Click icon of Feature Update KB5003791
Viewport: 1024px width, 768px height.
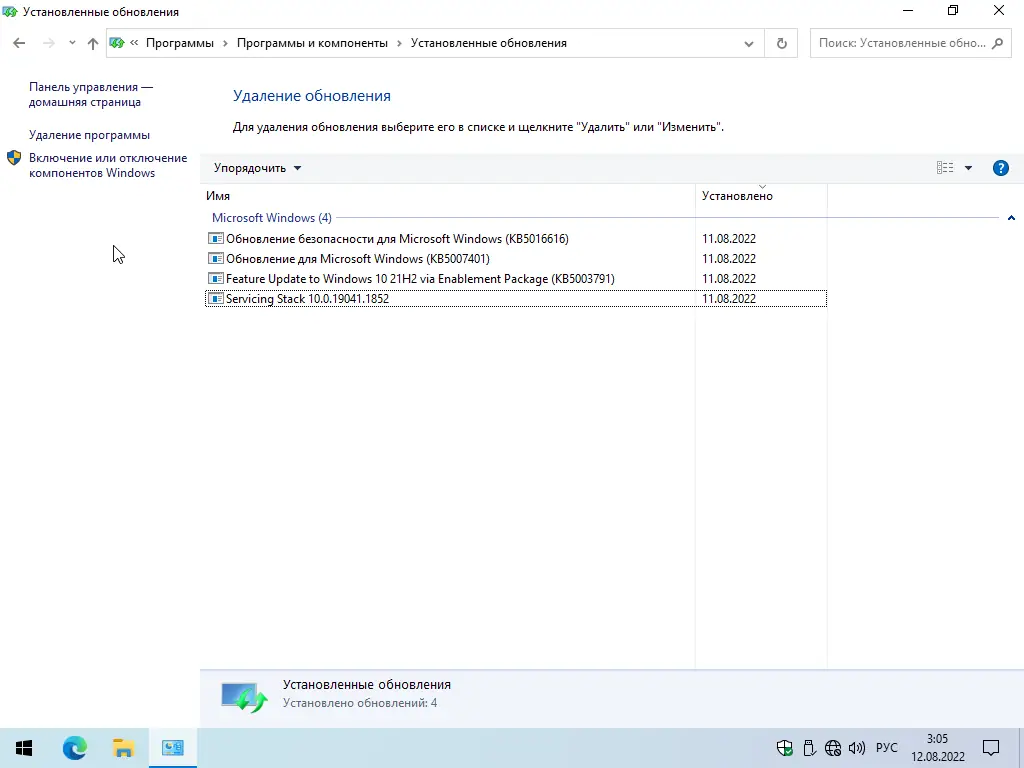(x=216, y=279)
